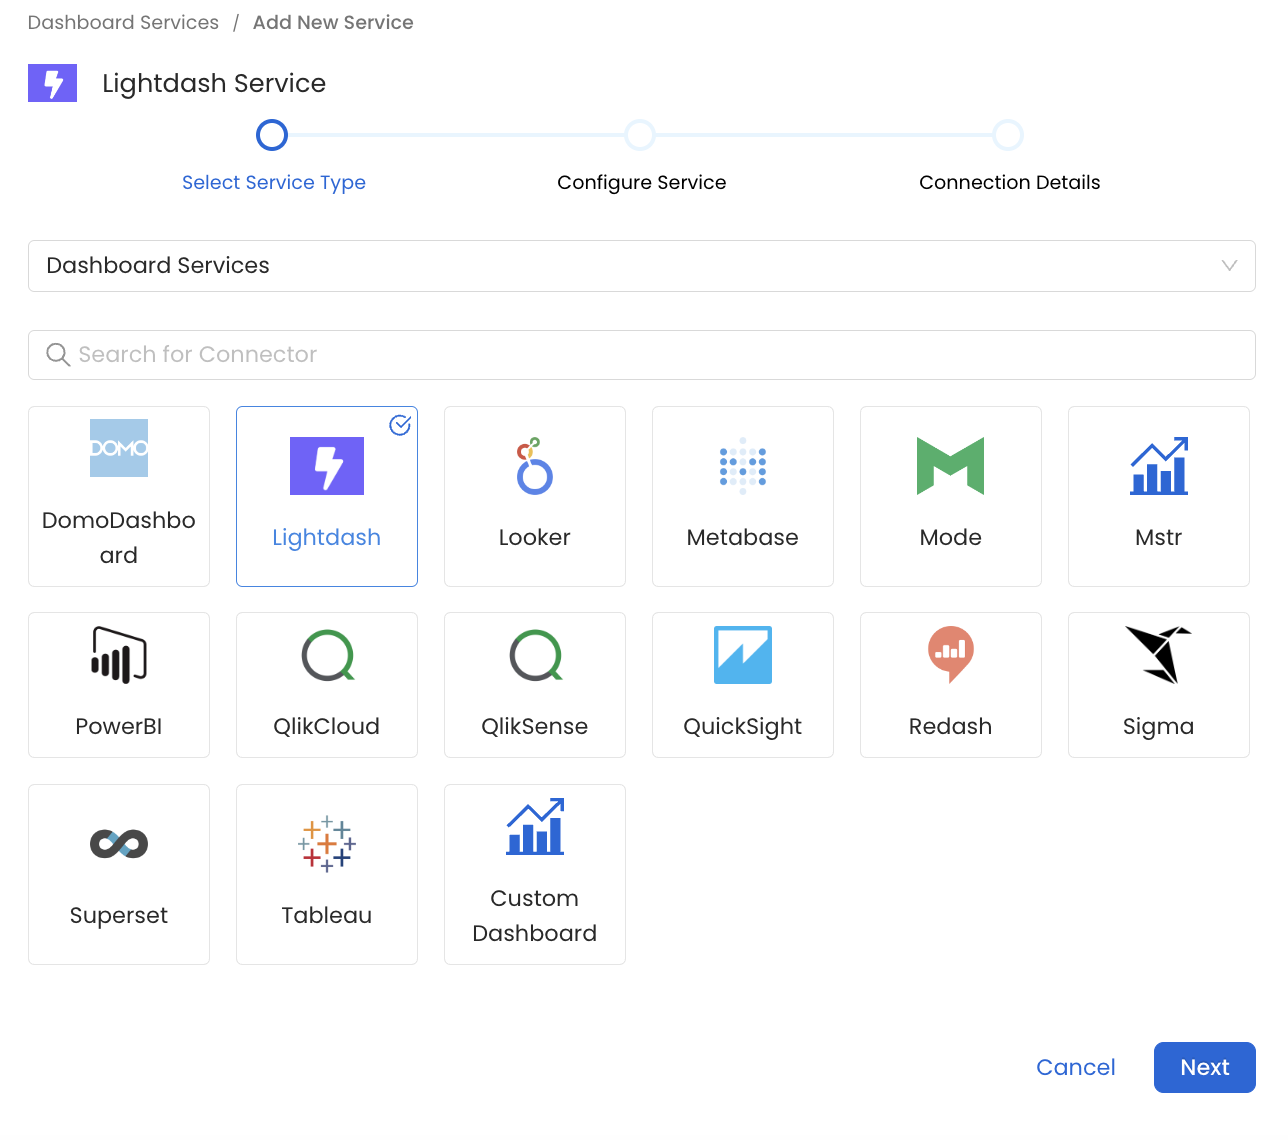
Task: Choose the Tableau service icon
Action: point(327,844)
